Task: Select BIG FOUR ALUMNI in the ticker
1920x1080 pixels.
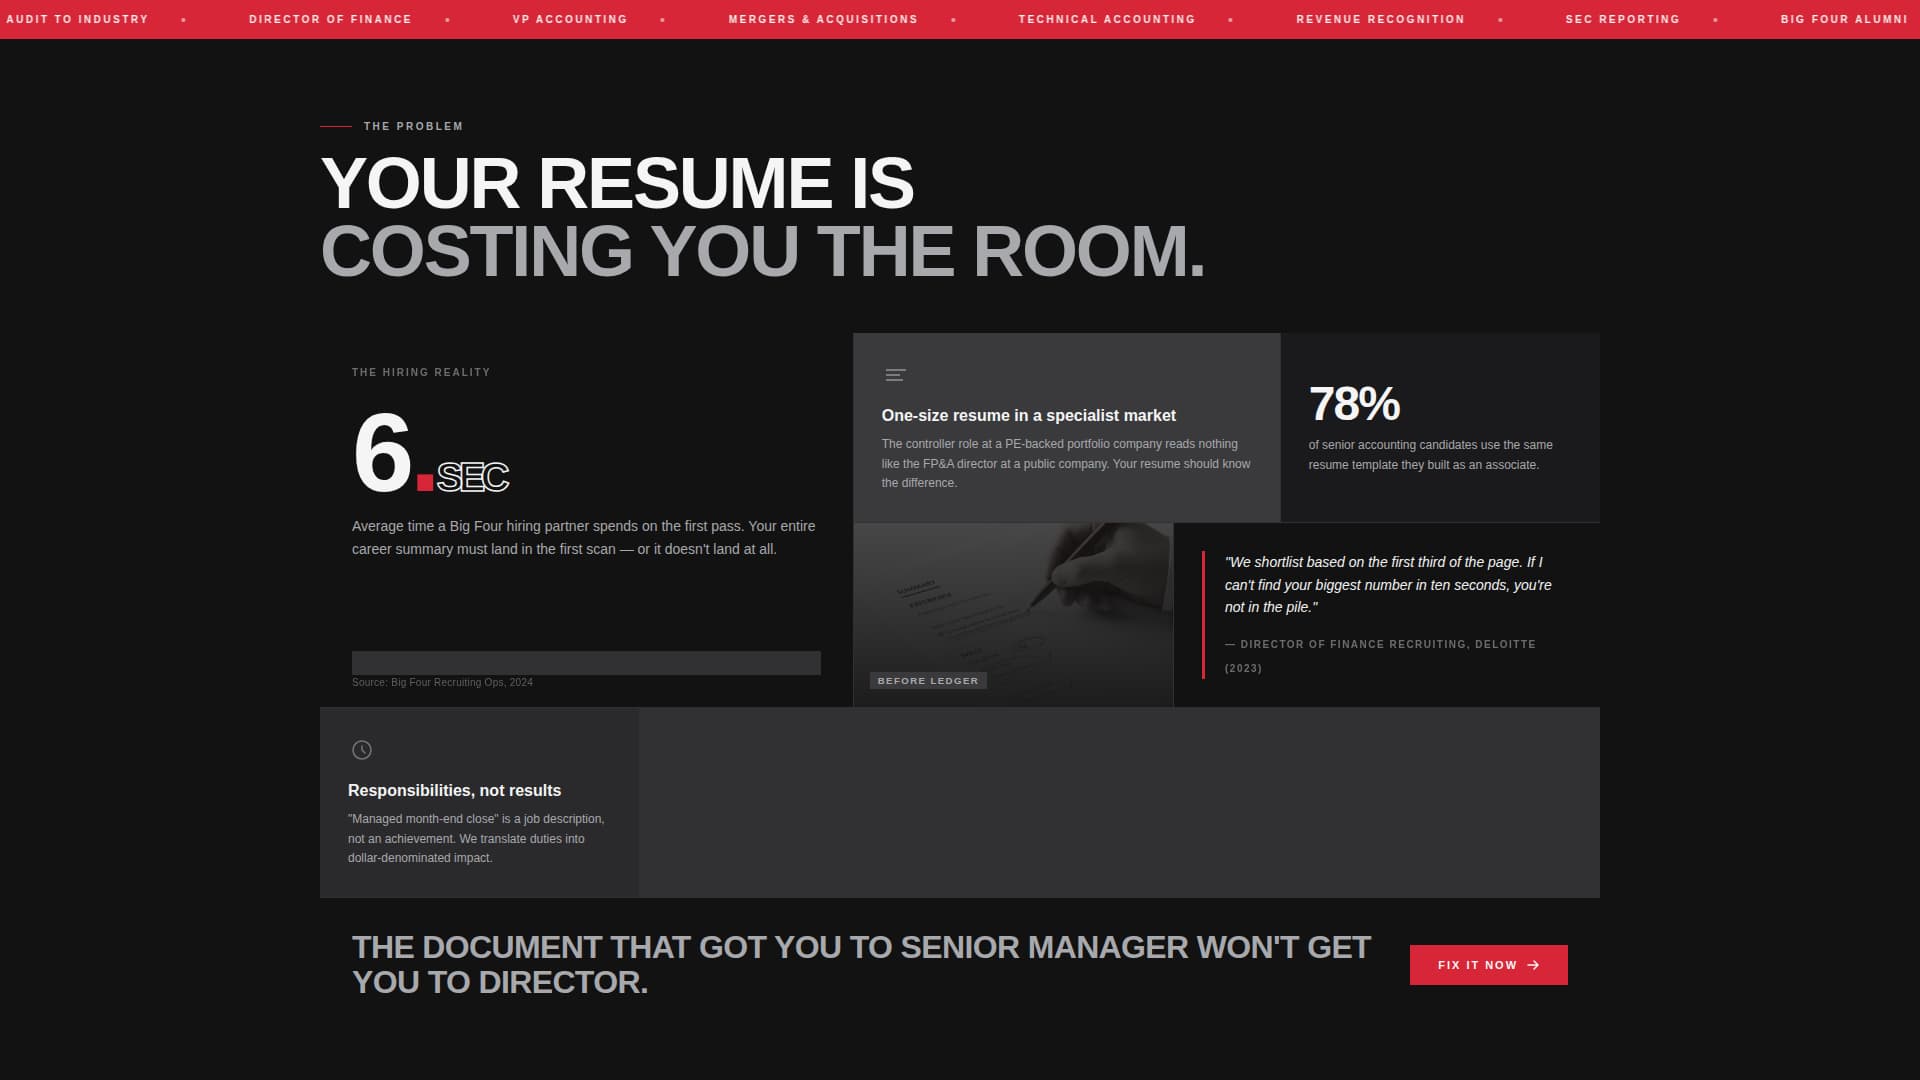Action: point(1844,19)
